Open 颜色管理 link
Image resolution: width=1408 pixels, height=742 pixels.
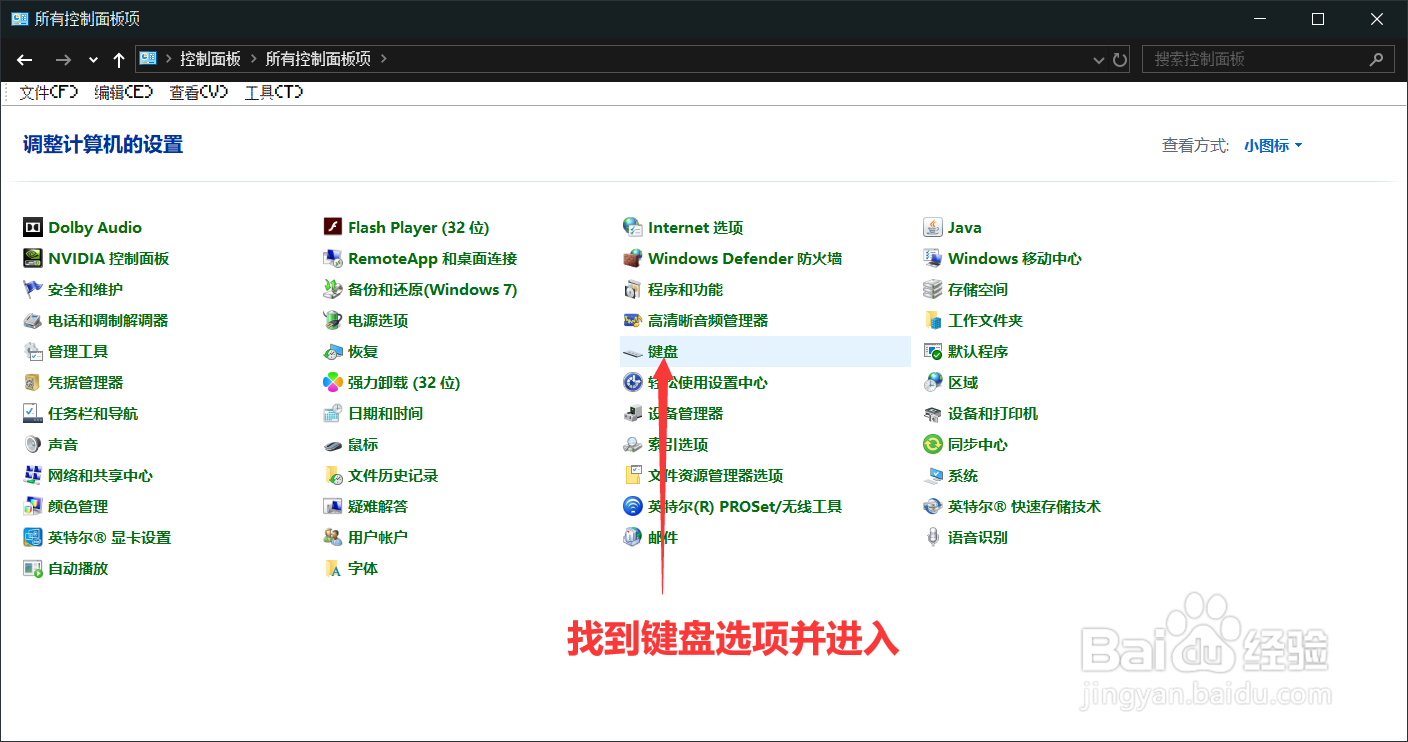point(78,506)
